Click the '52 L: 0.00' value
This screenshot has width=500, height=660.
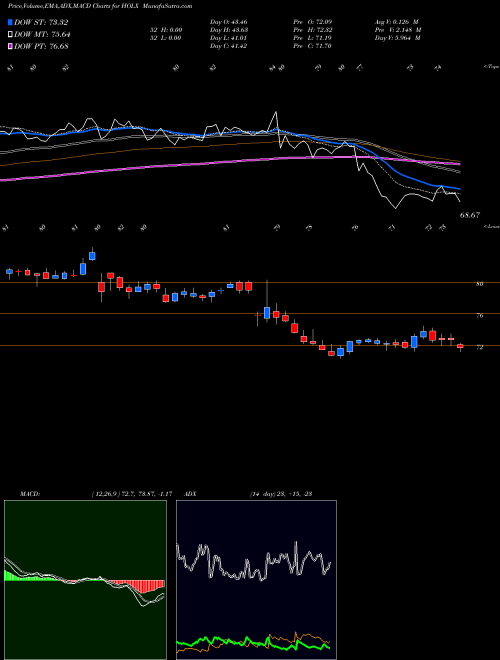coord(165,38)
